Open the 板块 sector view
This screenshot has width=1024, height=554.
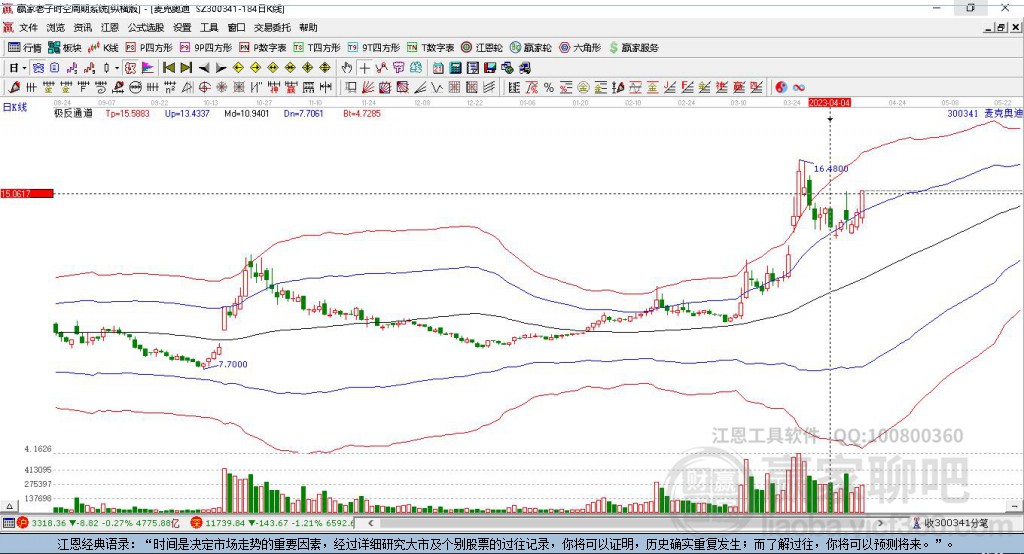click(x=65, y=48)
